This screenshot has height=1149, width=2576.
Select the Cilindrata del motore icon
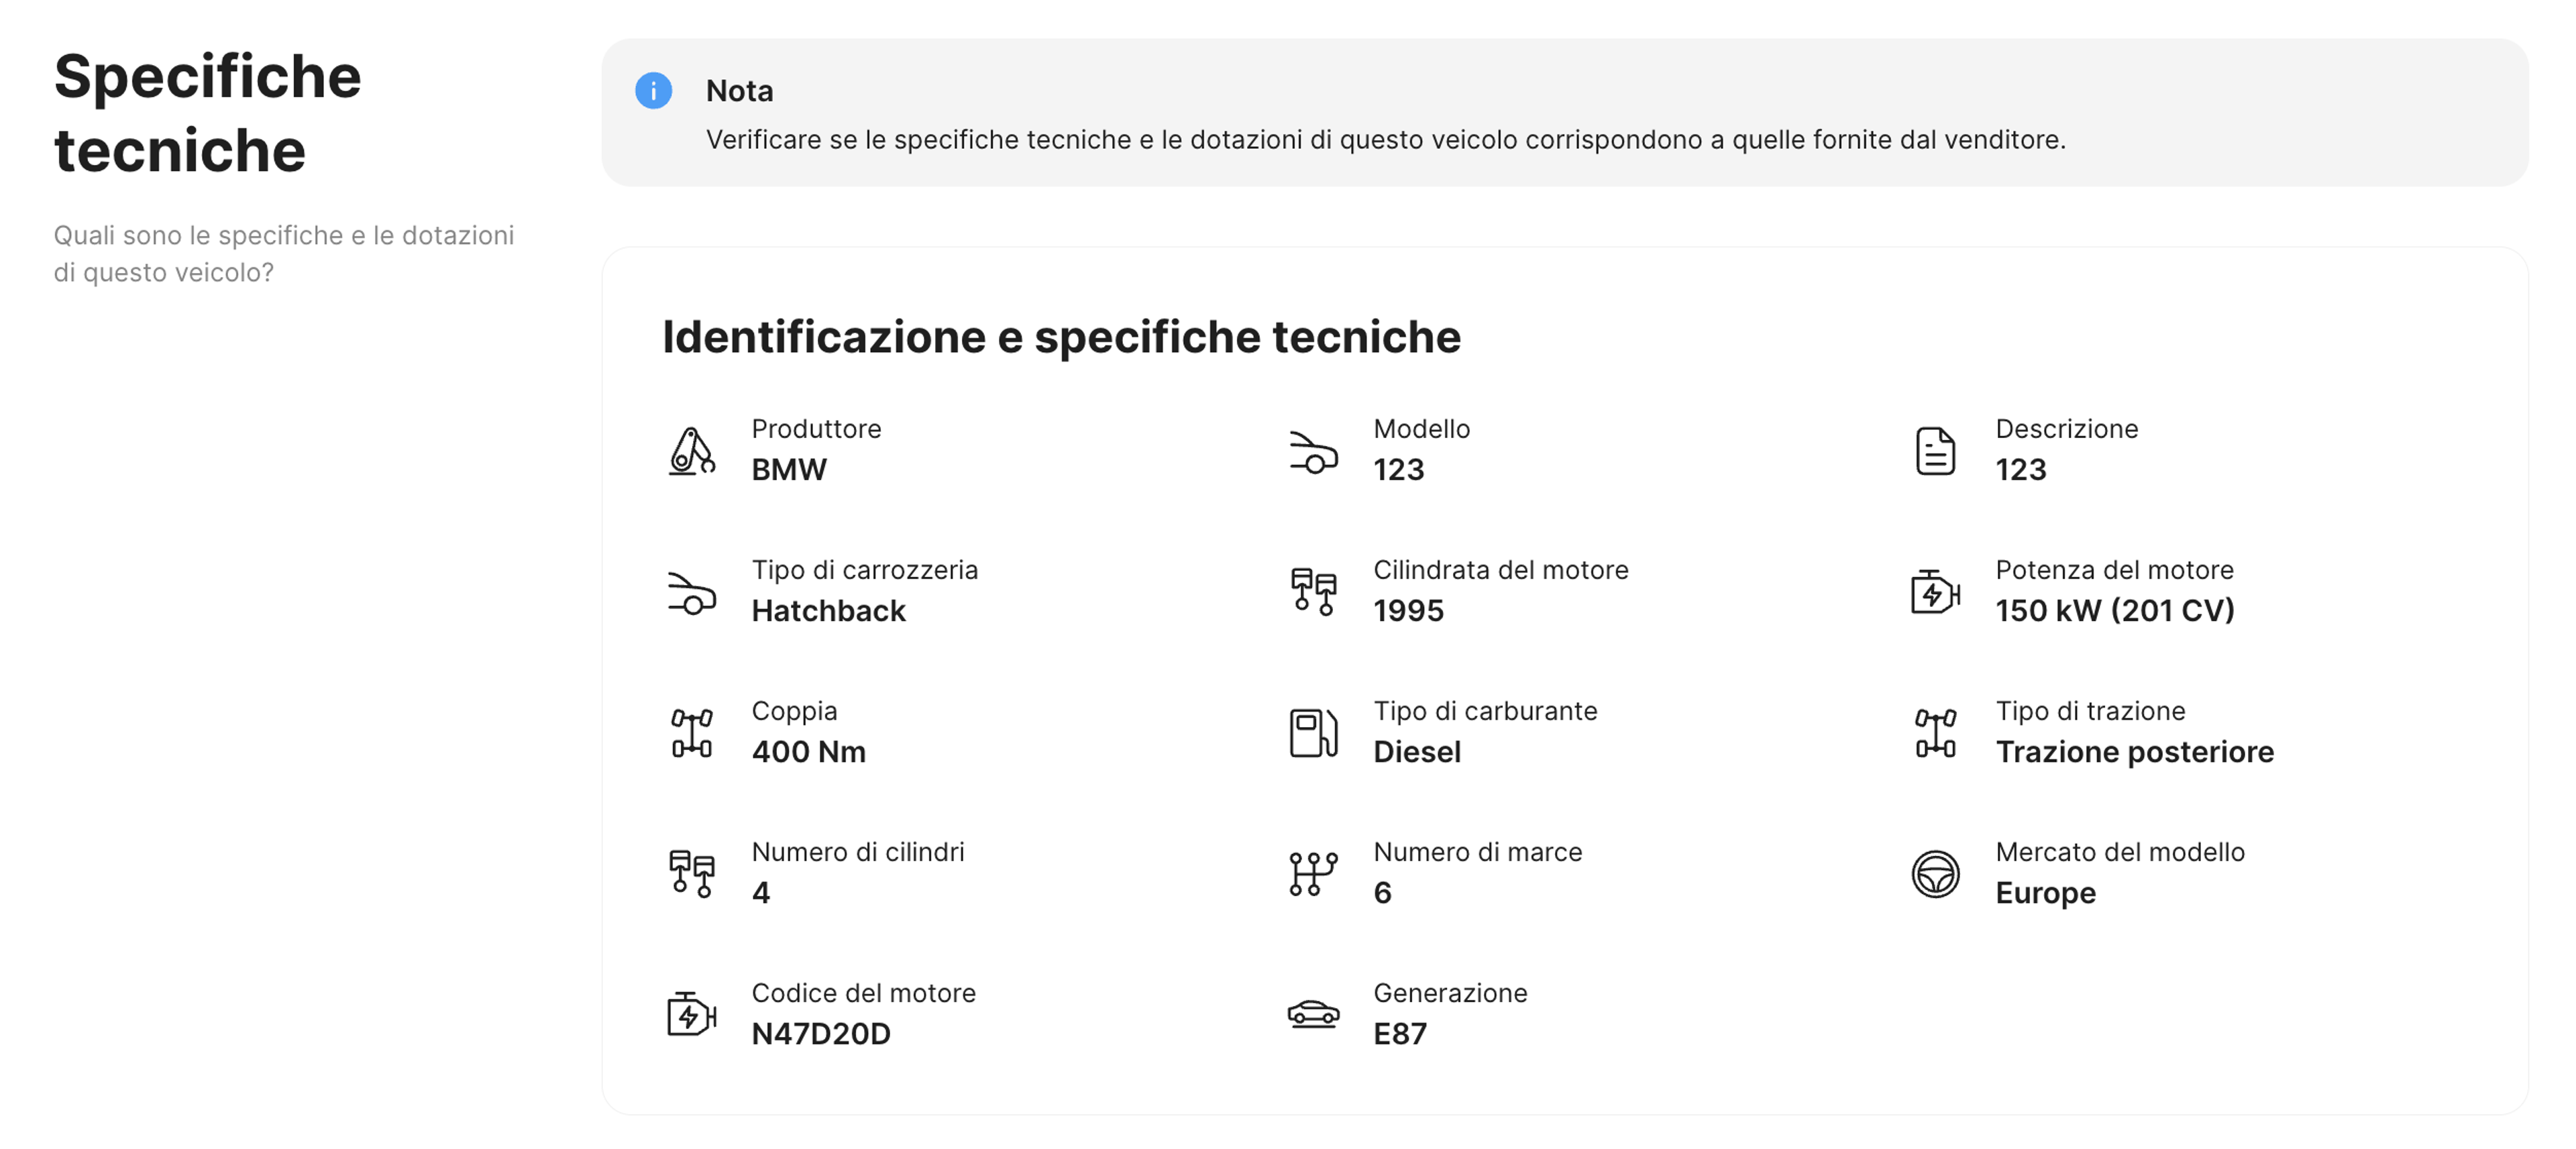1314,592
